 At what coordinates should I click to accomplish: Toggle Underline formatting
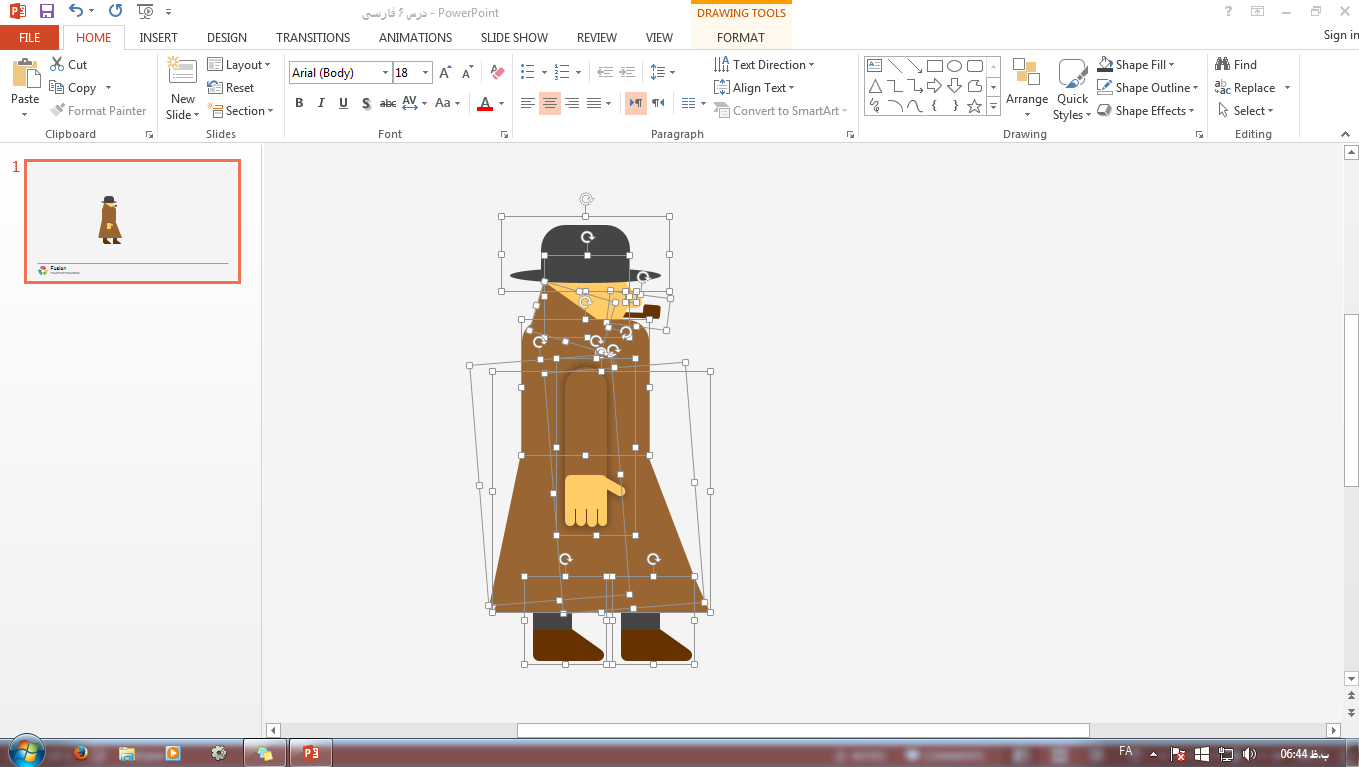coord(343,103)
